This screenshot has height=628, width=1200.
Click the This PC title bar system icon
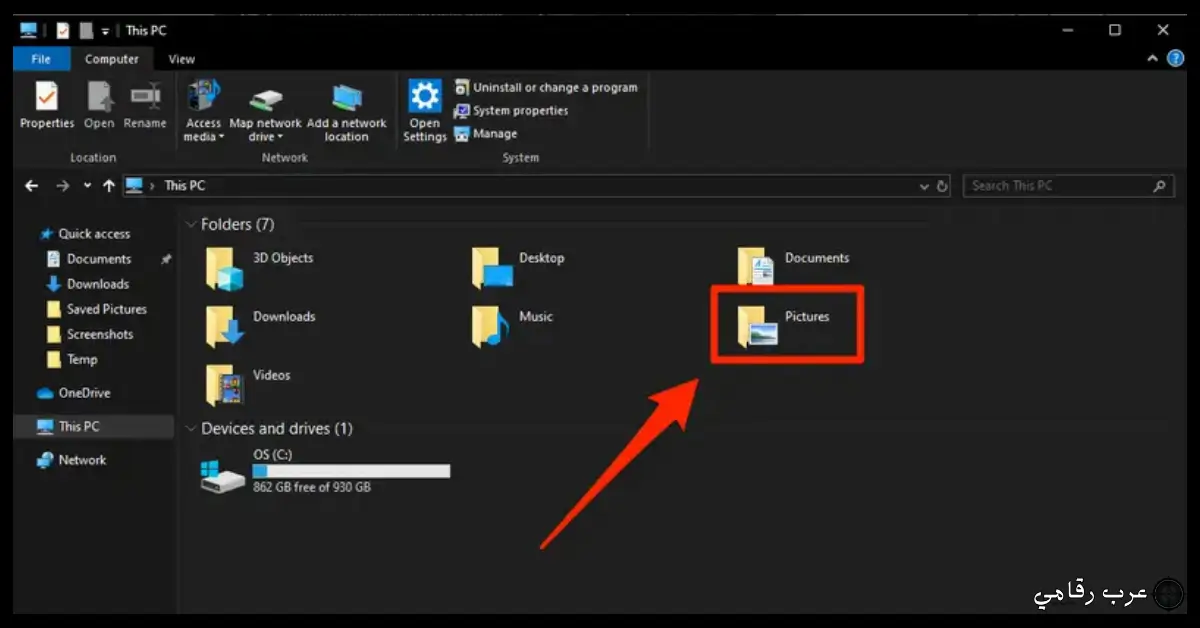pos(28,30)
